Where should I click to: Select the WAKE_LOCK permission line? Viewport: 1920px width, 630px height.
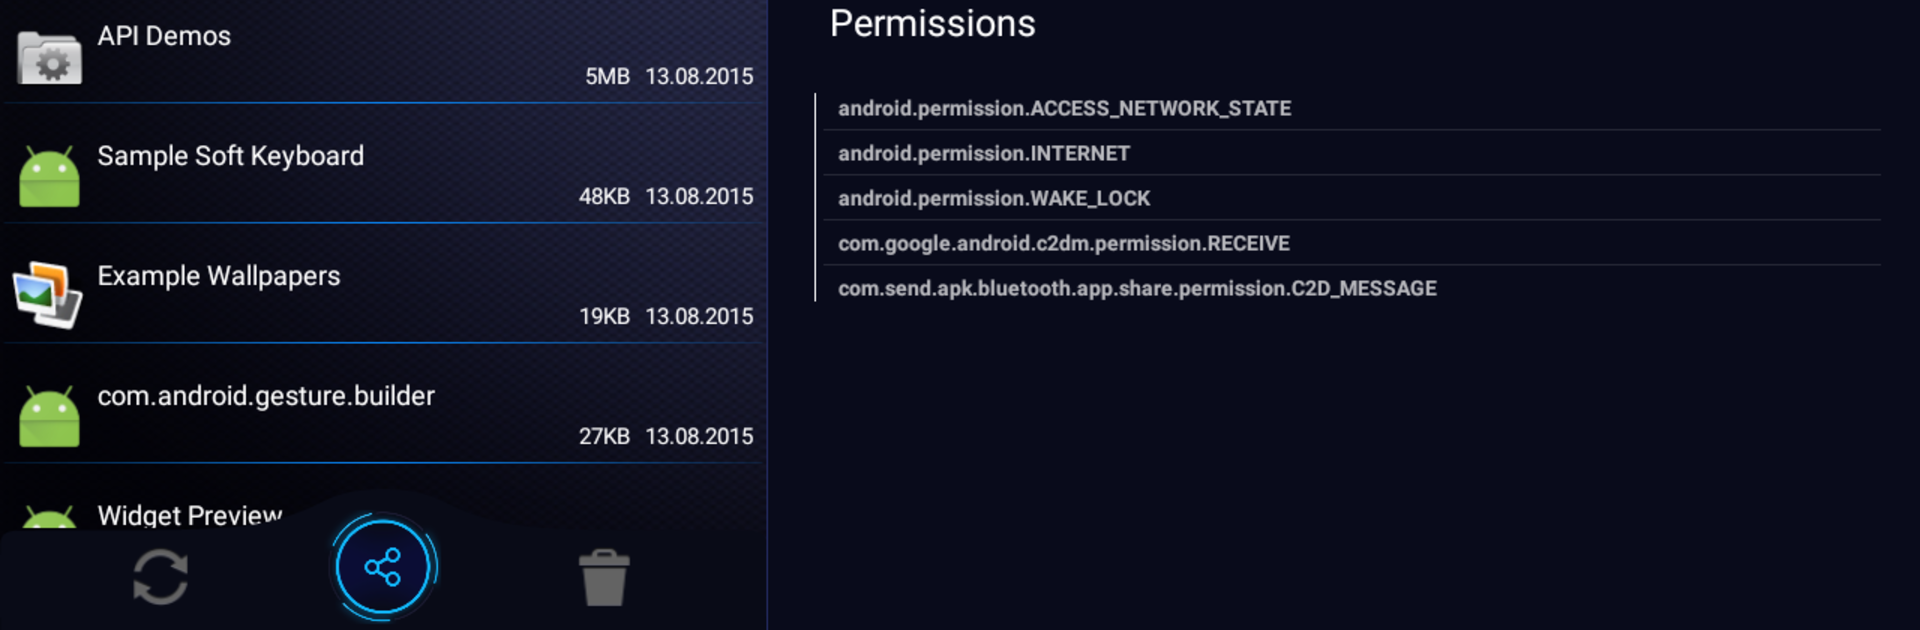click(x=993, y=198)
